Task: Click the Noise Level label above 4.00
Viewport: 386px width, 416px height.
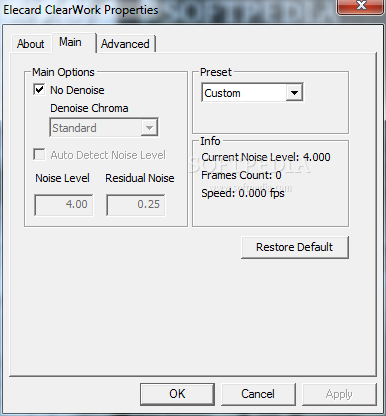Action: tap(62, 178)
